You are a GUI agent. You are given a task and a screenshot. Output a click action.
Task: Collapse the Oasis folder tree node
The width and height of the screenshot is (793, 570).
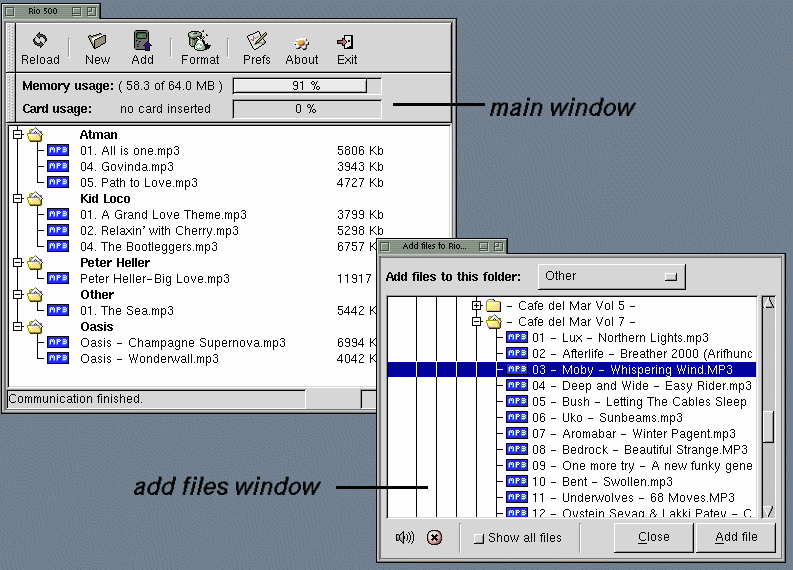click(x=18, y=327)
